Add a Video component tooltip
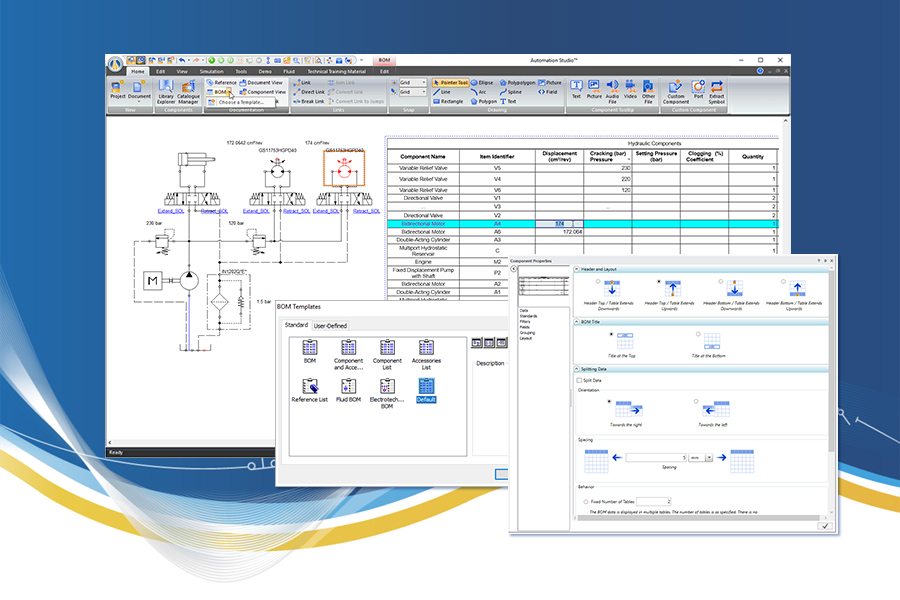Viewport: 900px width, 600px height. pyautogui.click(x=630, y=90)
